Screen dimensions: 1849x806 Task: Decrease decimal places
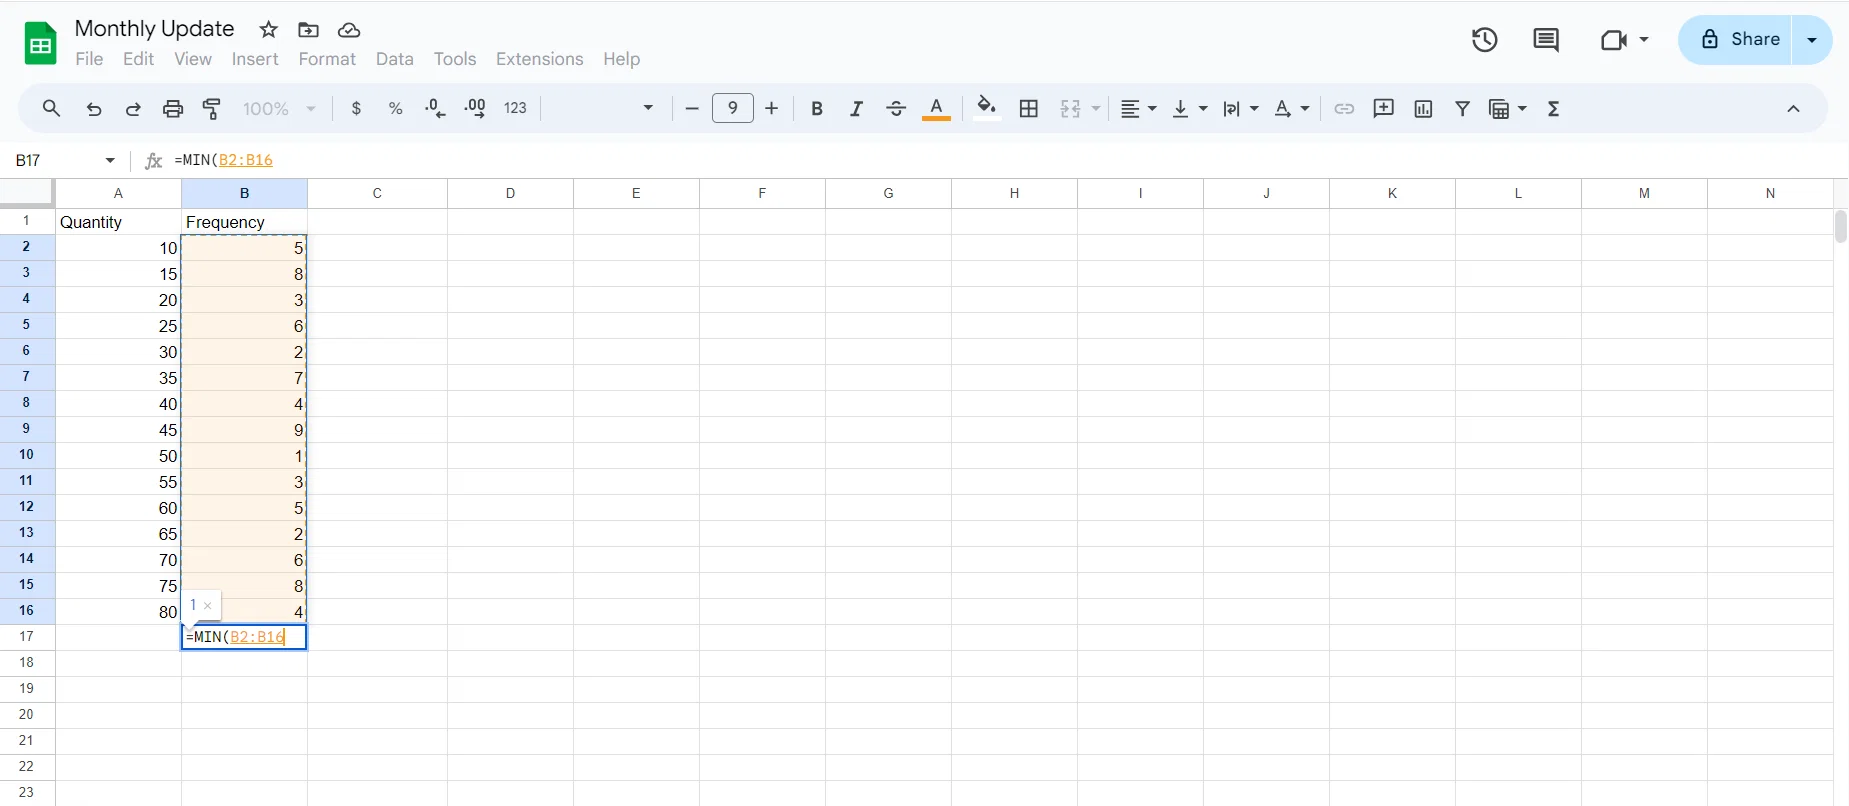click(435, 109)
